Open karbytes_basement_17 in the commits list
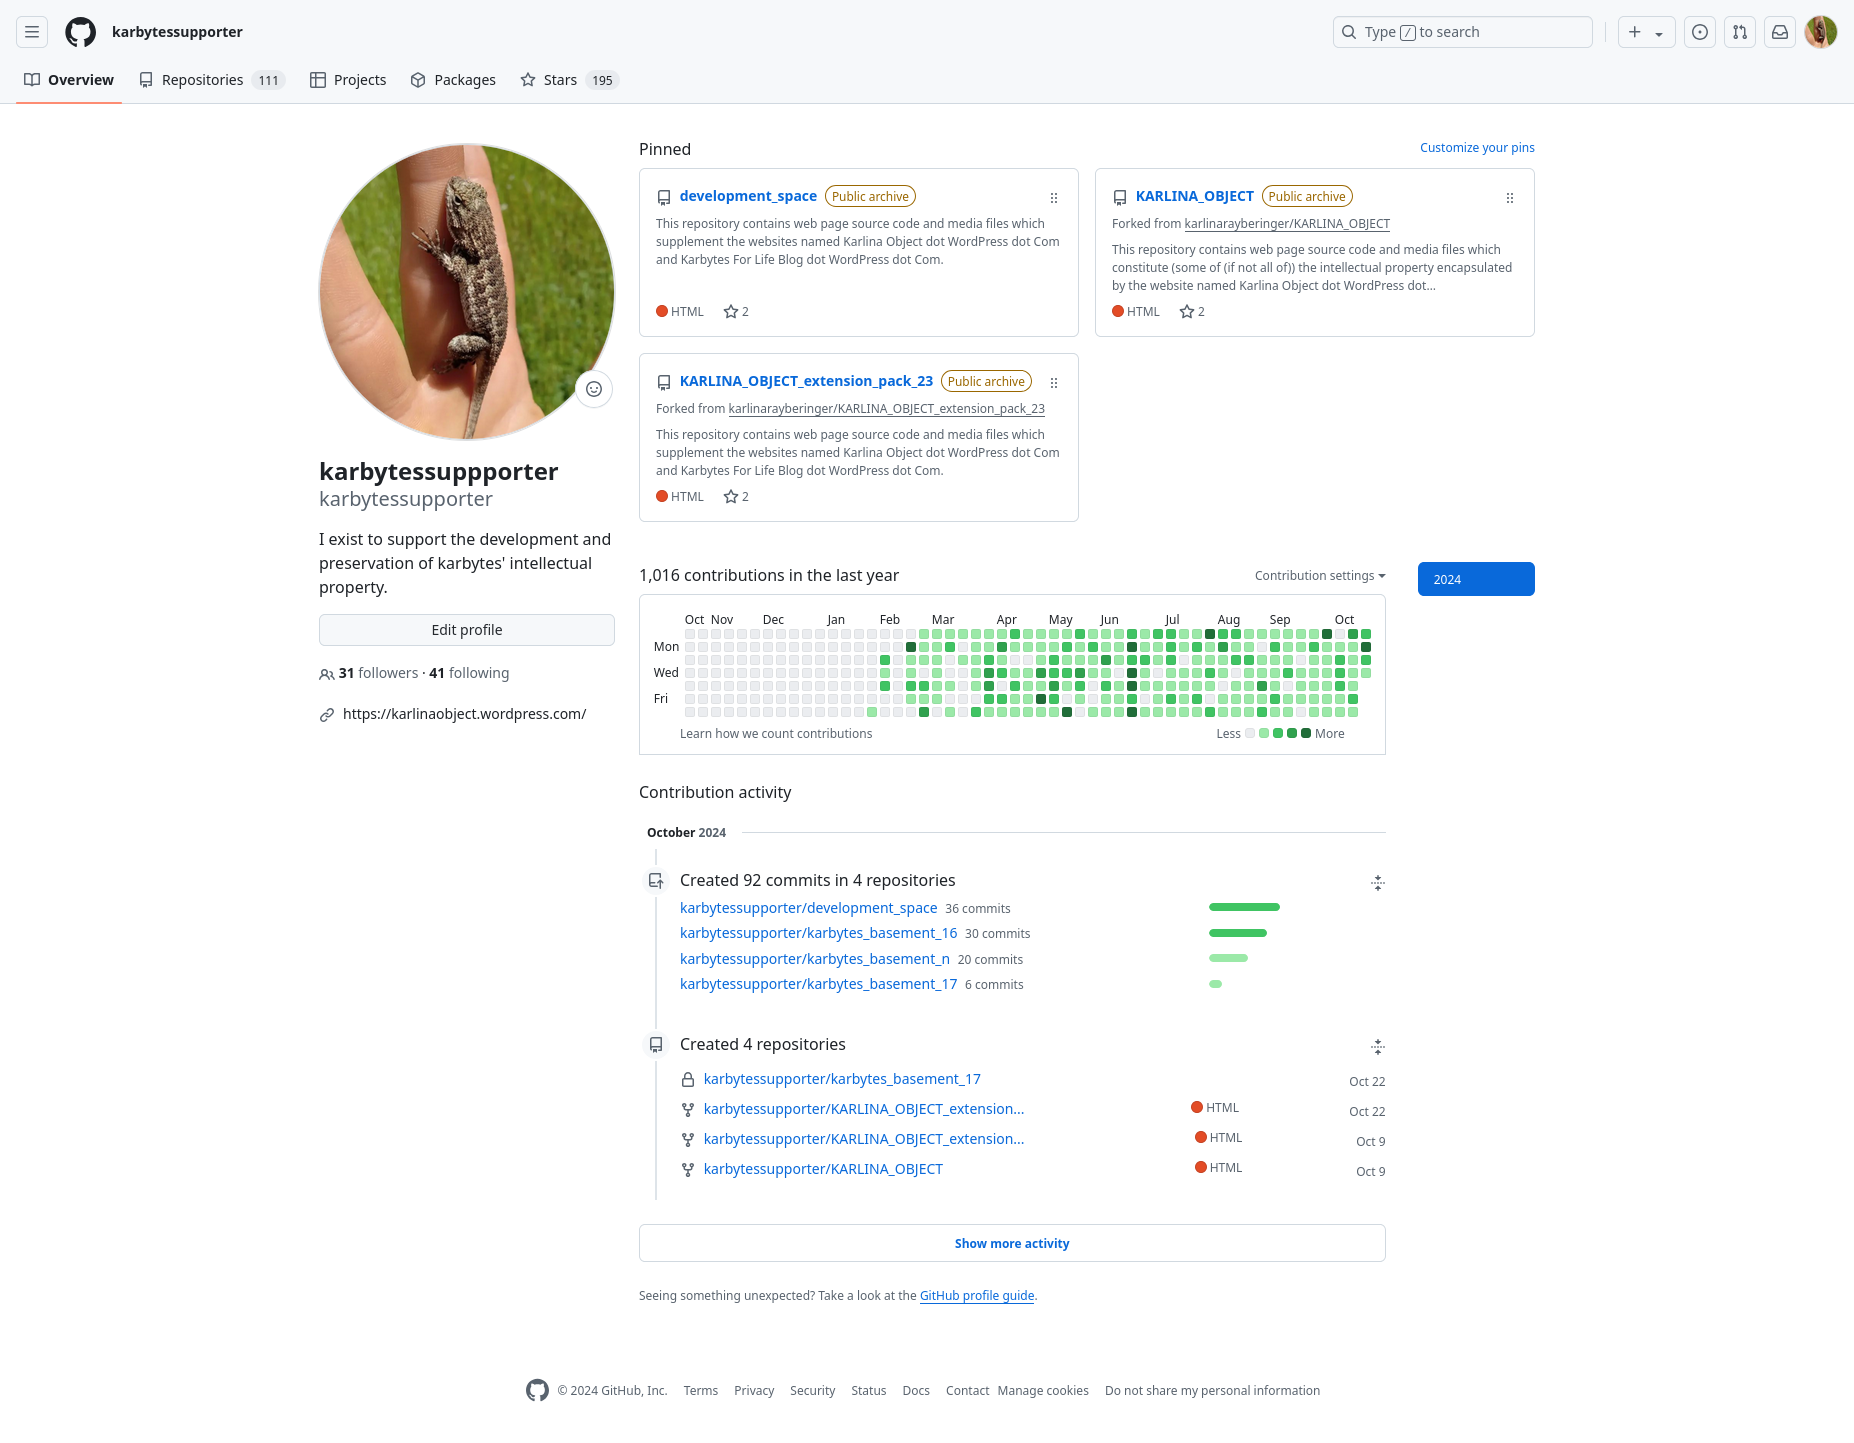Image resolution: width=1854 pixels, height=1443 pixels. tap(818, 984)
